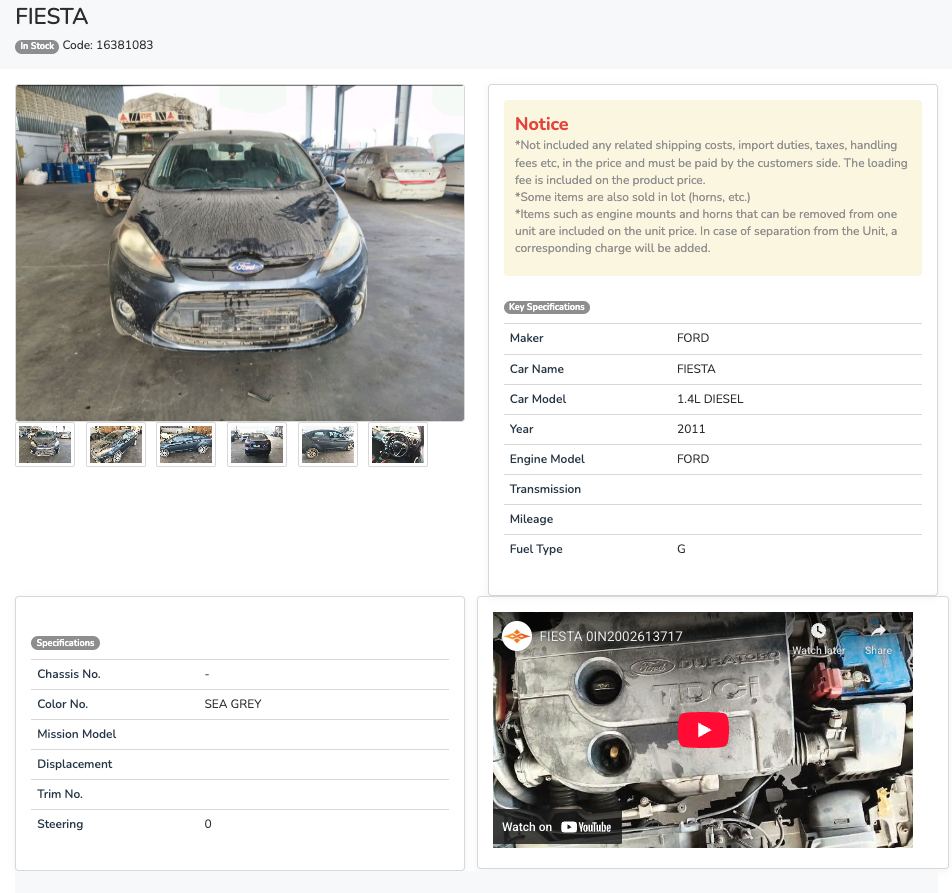Viewport: 952px width, 893px height.
Task: Select the rear view thumbnail
Action: 257,444
